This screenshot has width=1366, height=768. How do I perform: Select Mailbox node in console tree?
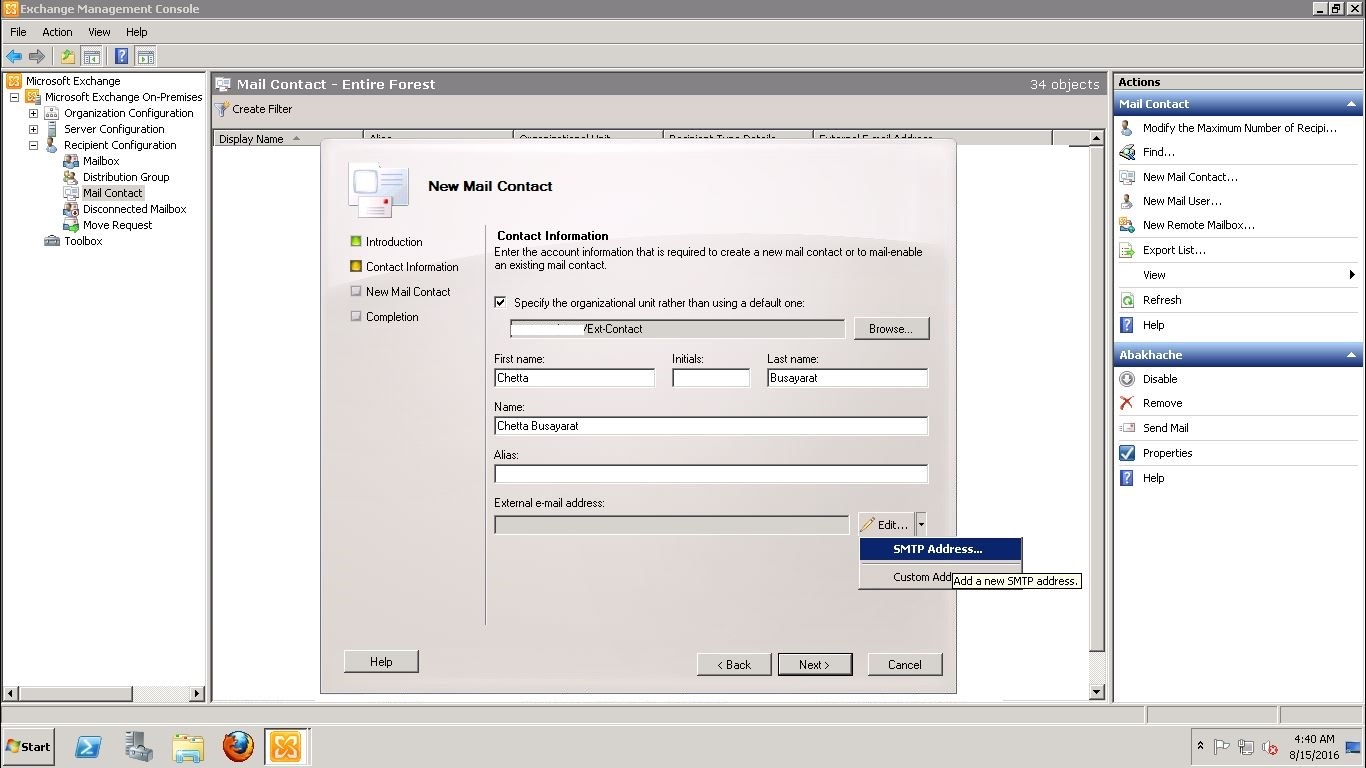[101, 161]
